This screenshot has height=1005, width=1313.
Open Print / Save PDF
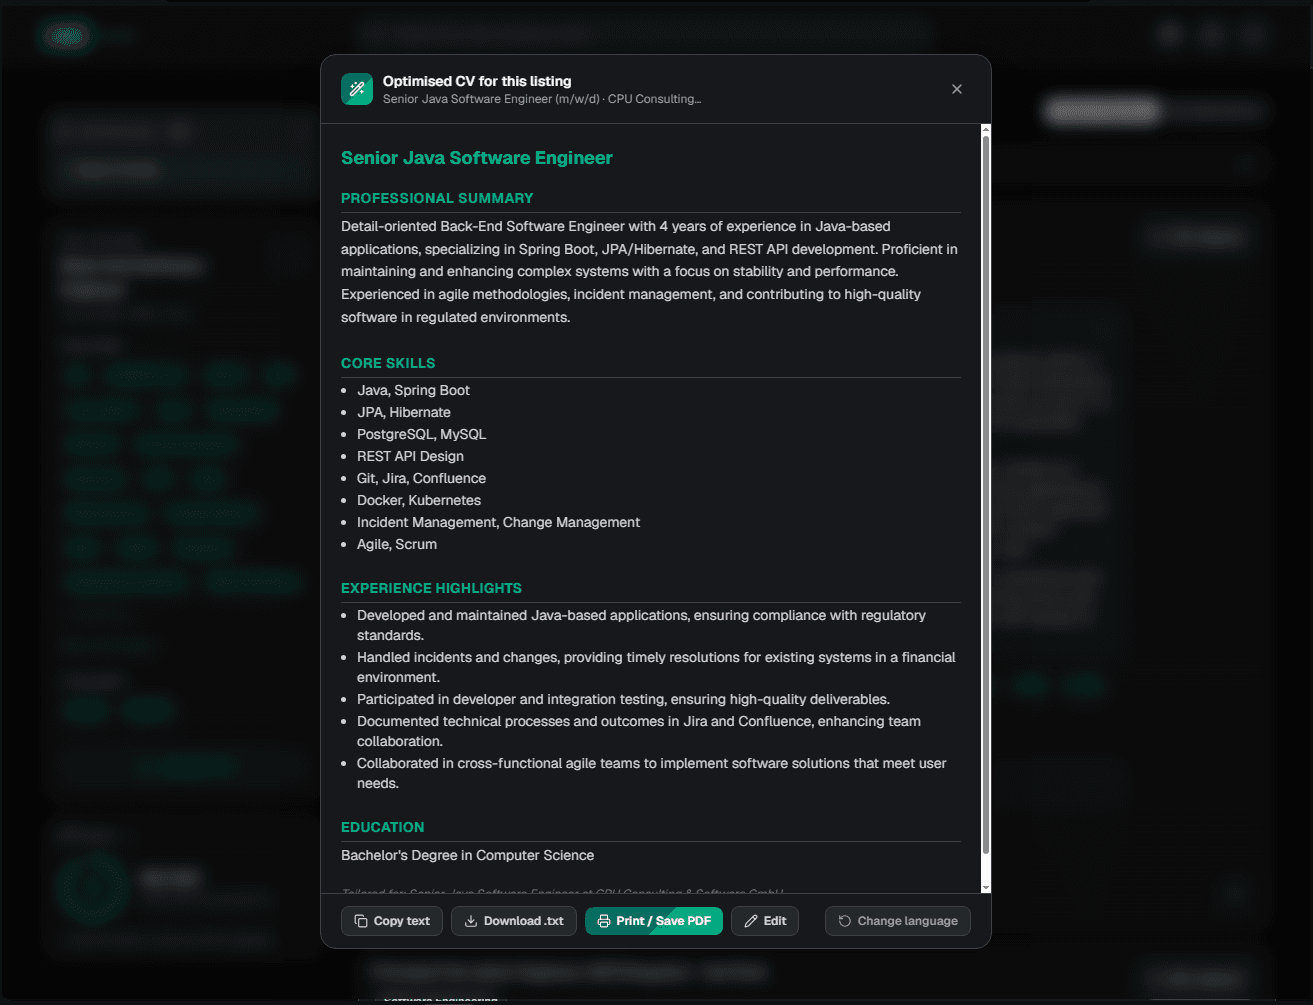654,921
